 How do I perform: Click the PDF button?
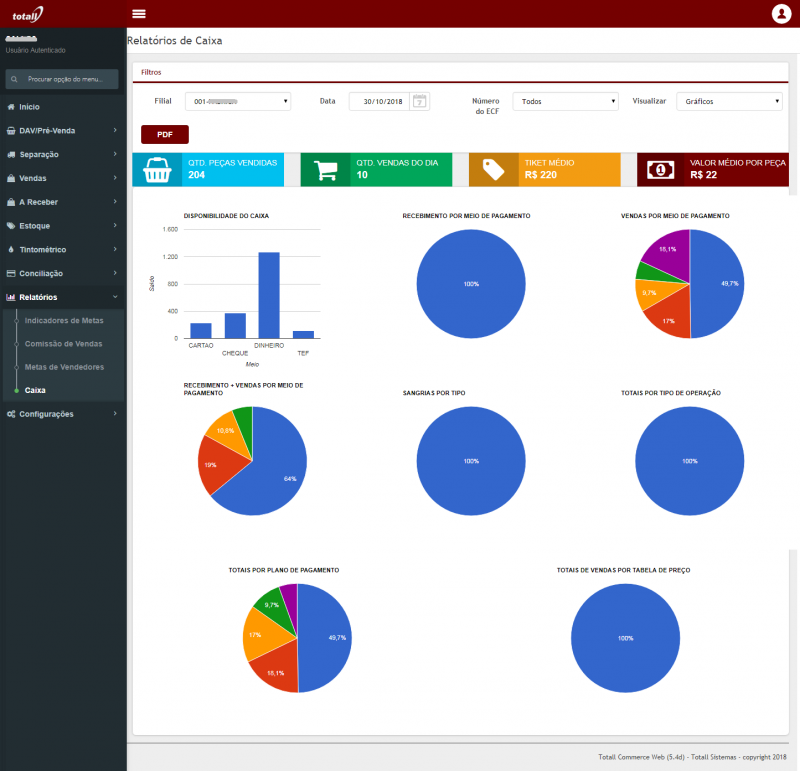click(x=165, y=134)
